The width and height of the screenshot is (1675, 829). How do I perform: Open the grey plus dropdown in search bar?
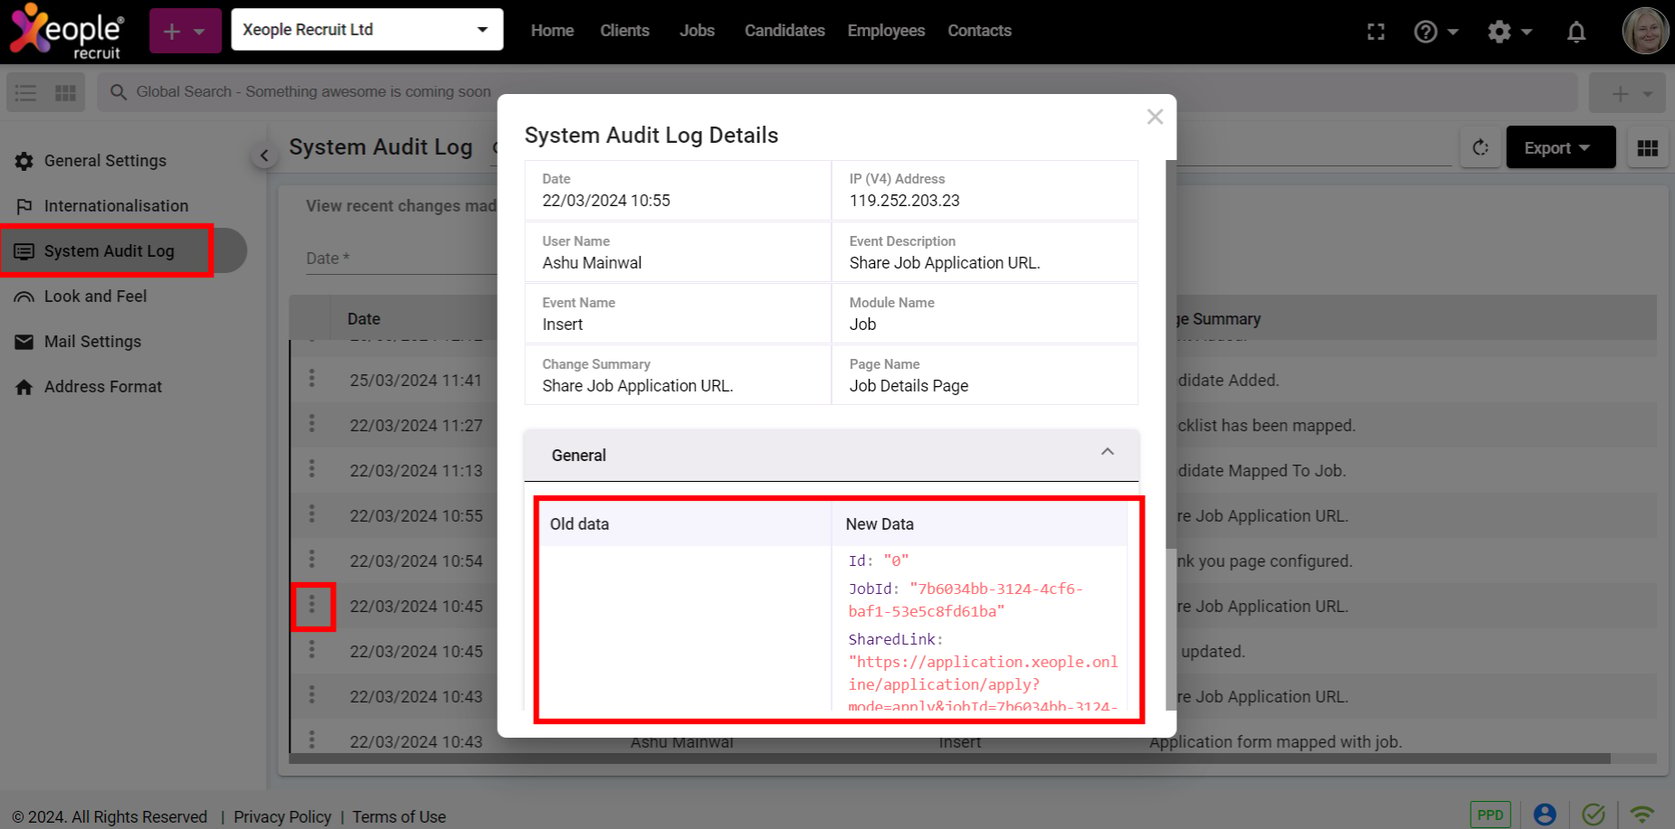point(1626,93)
